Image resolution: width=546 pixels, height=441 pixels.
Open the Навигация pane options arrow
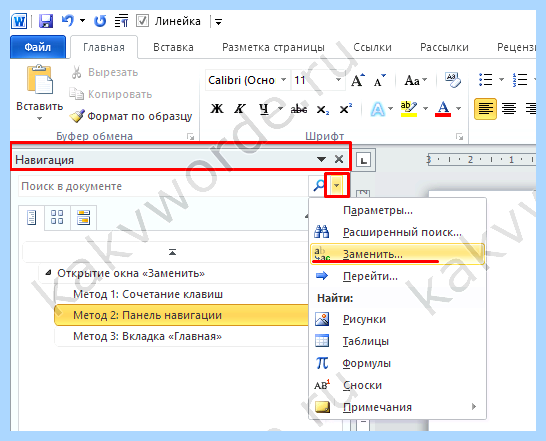321,160
